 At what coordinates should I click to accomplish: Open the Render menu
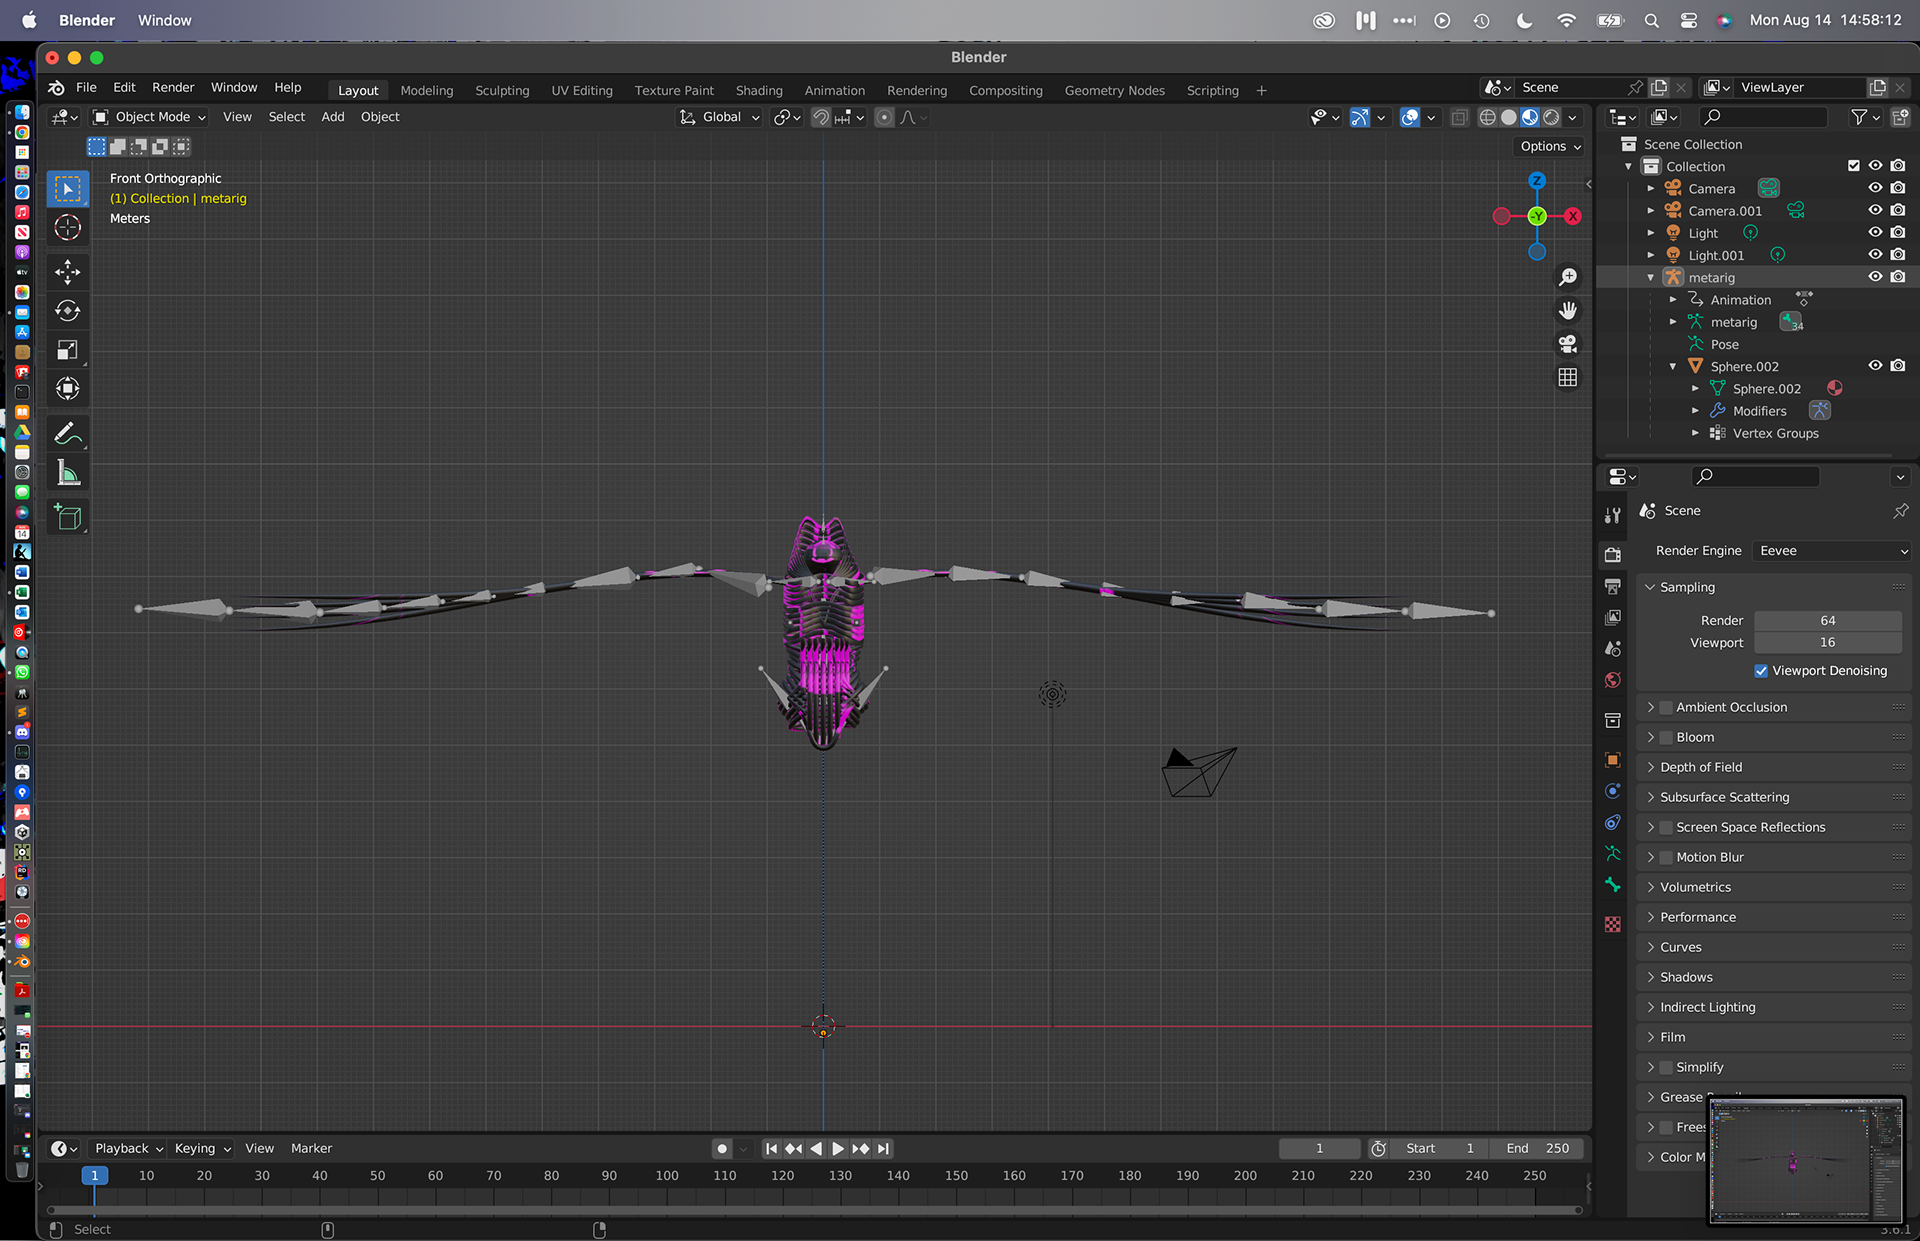click(x=173, y=88)
